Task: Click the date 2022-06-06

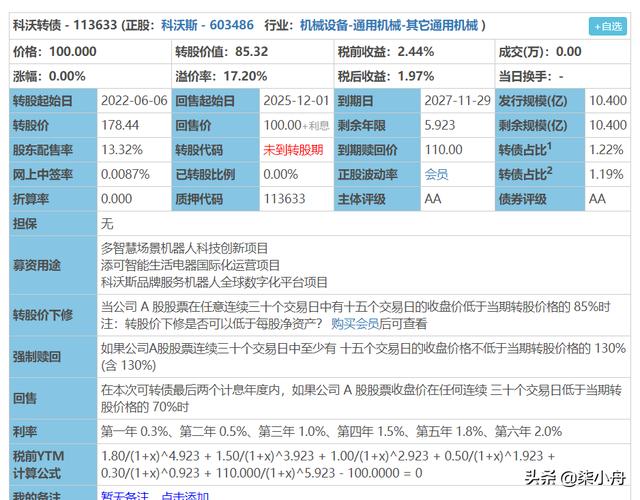Action: tap(134, 101)
